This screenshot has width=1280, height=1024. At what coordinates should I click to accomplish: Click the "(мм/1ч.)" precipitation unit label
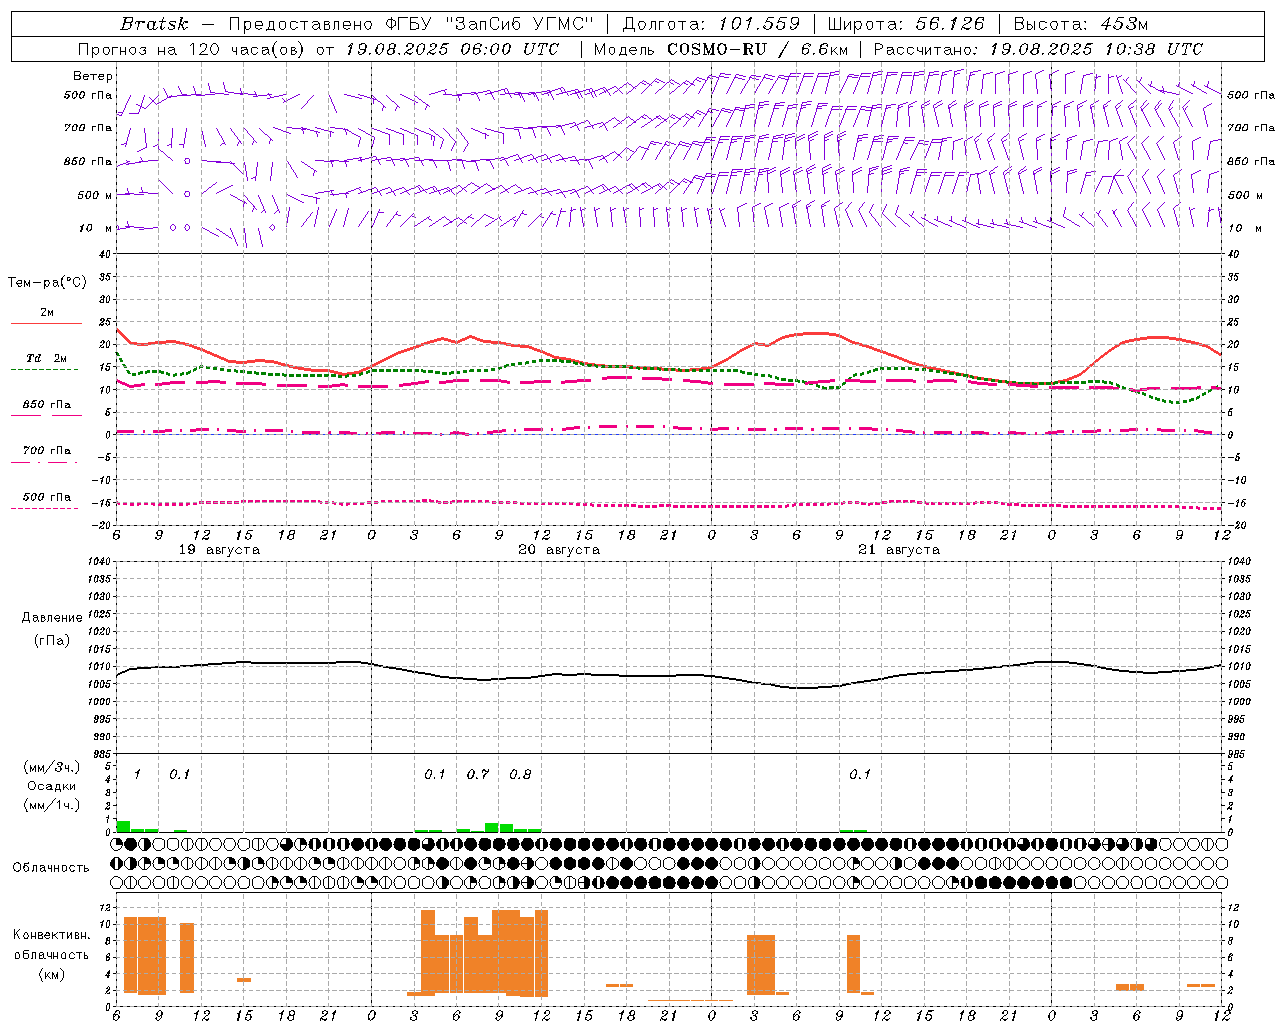52,804
